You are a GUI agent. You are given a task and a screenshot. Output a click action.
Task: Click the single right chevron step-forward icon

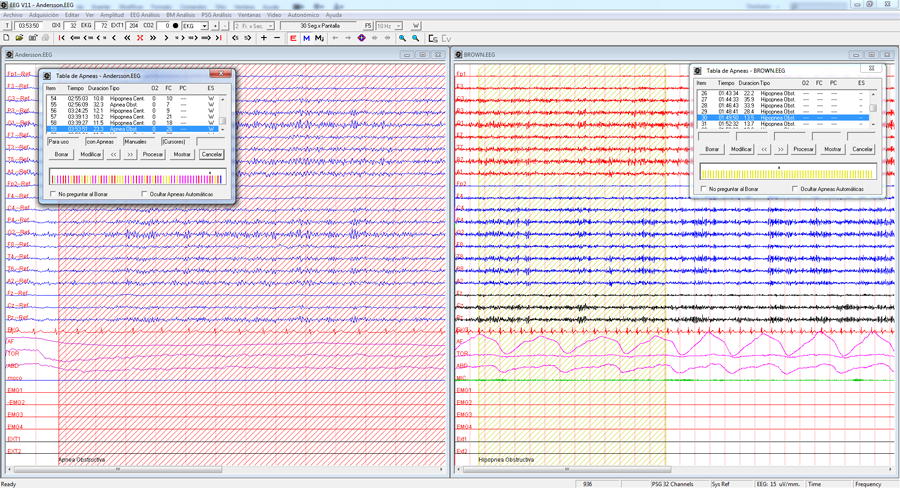166,38
